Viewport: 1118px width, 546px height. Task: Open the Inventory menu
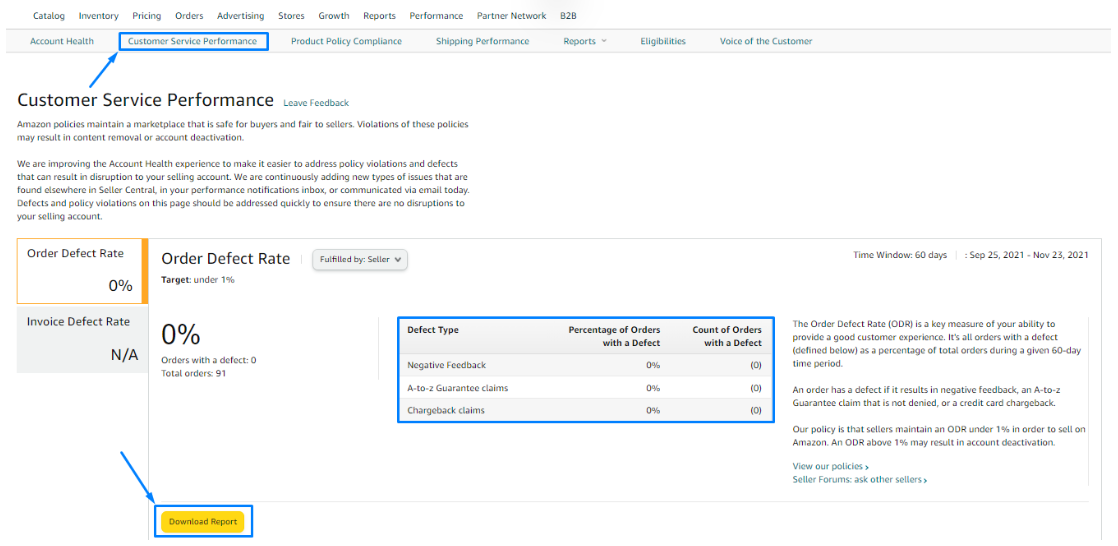click(98, 16)
